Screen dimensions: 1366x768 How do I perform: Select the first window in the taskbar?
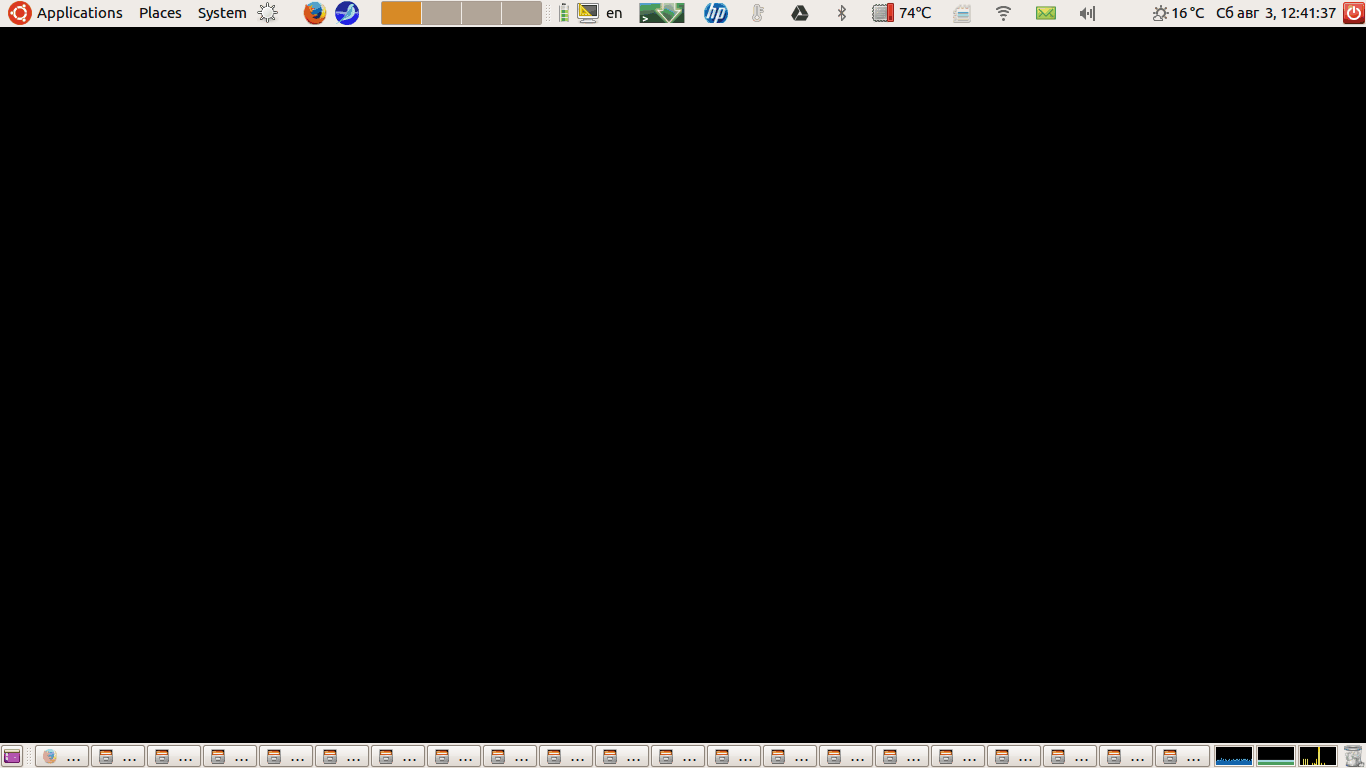(62, 756)
